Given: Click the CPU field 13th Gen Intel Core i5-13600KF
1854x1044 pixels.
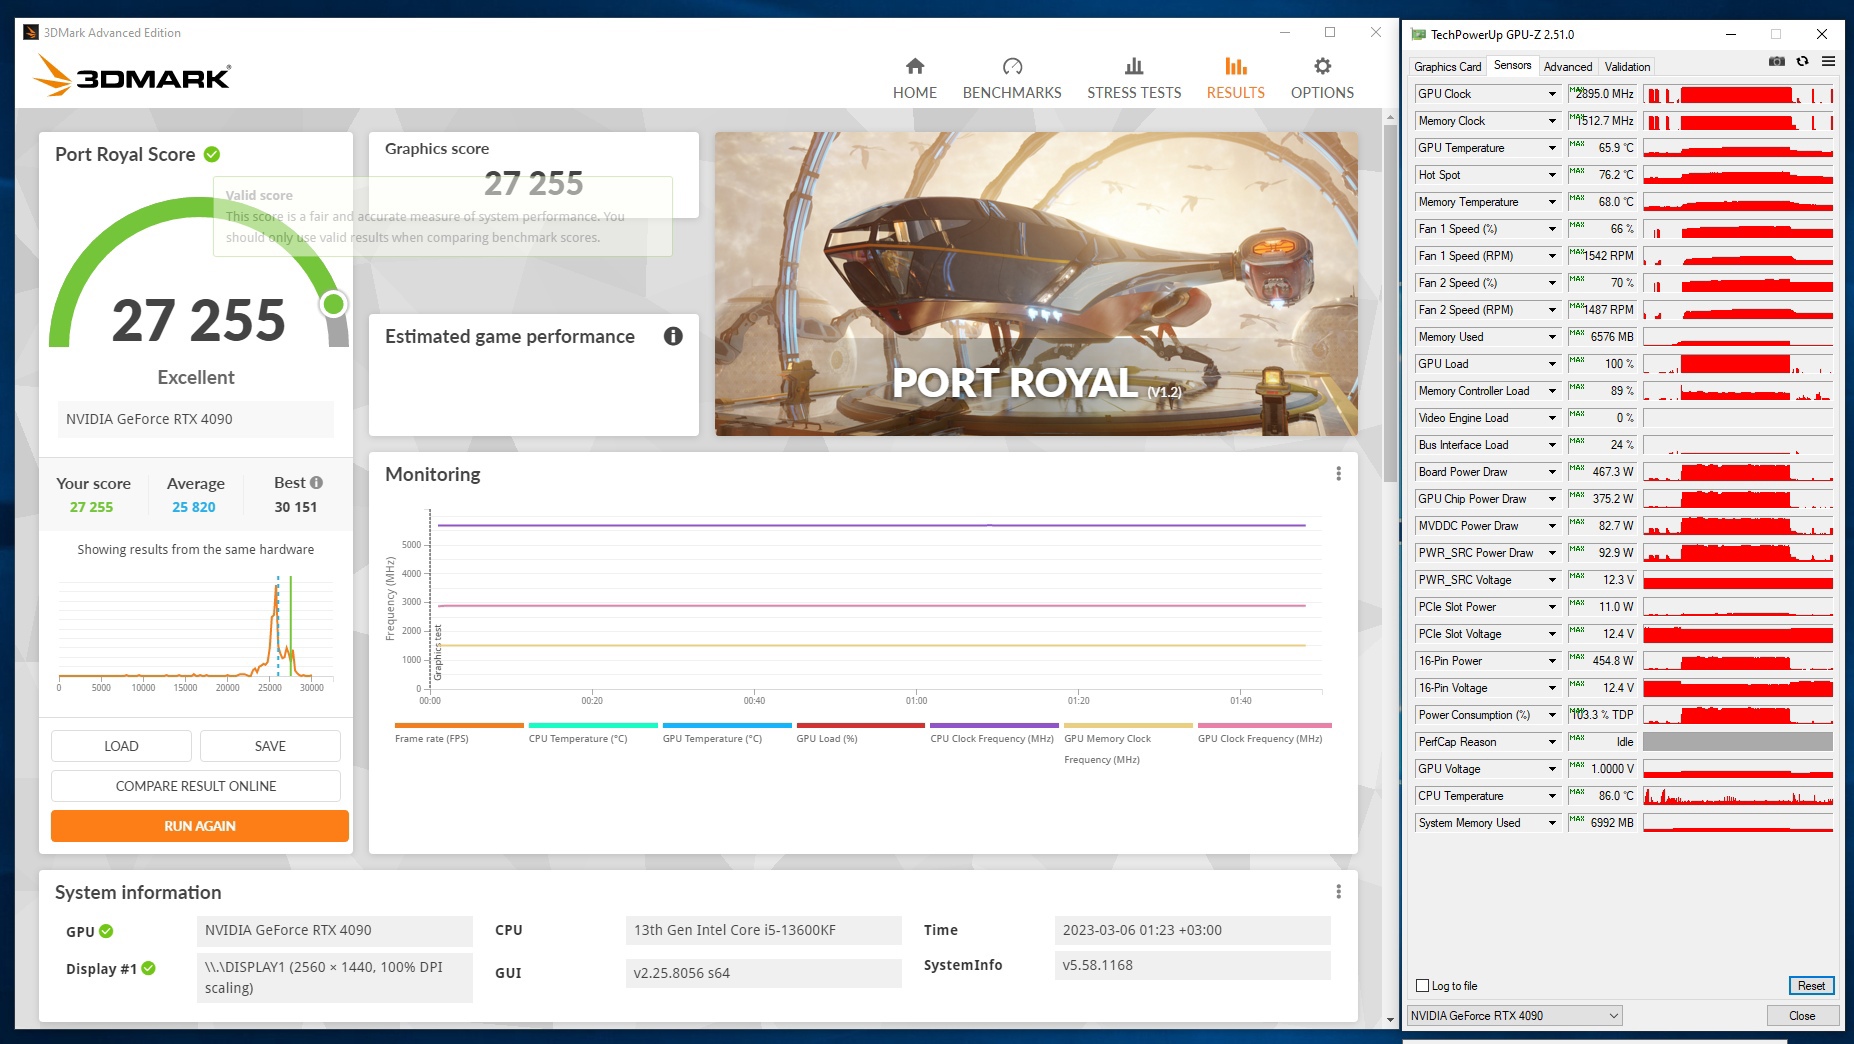Looking at the screenshot, I should click(x=763, y=930).
